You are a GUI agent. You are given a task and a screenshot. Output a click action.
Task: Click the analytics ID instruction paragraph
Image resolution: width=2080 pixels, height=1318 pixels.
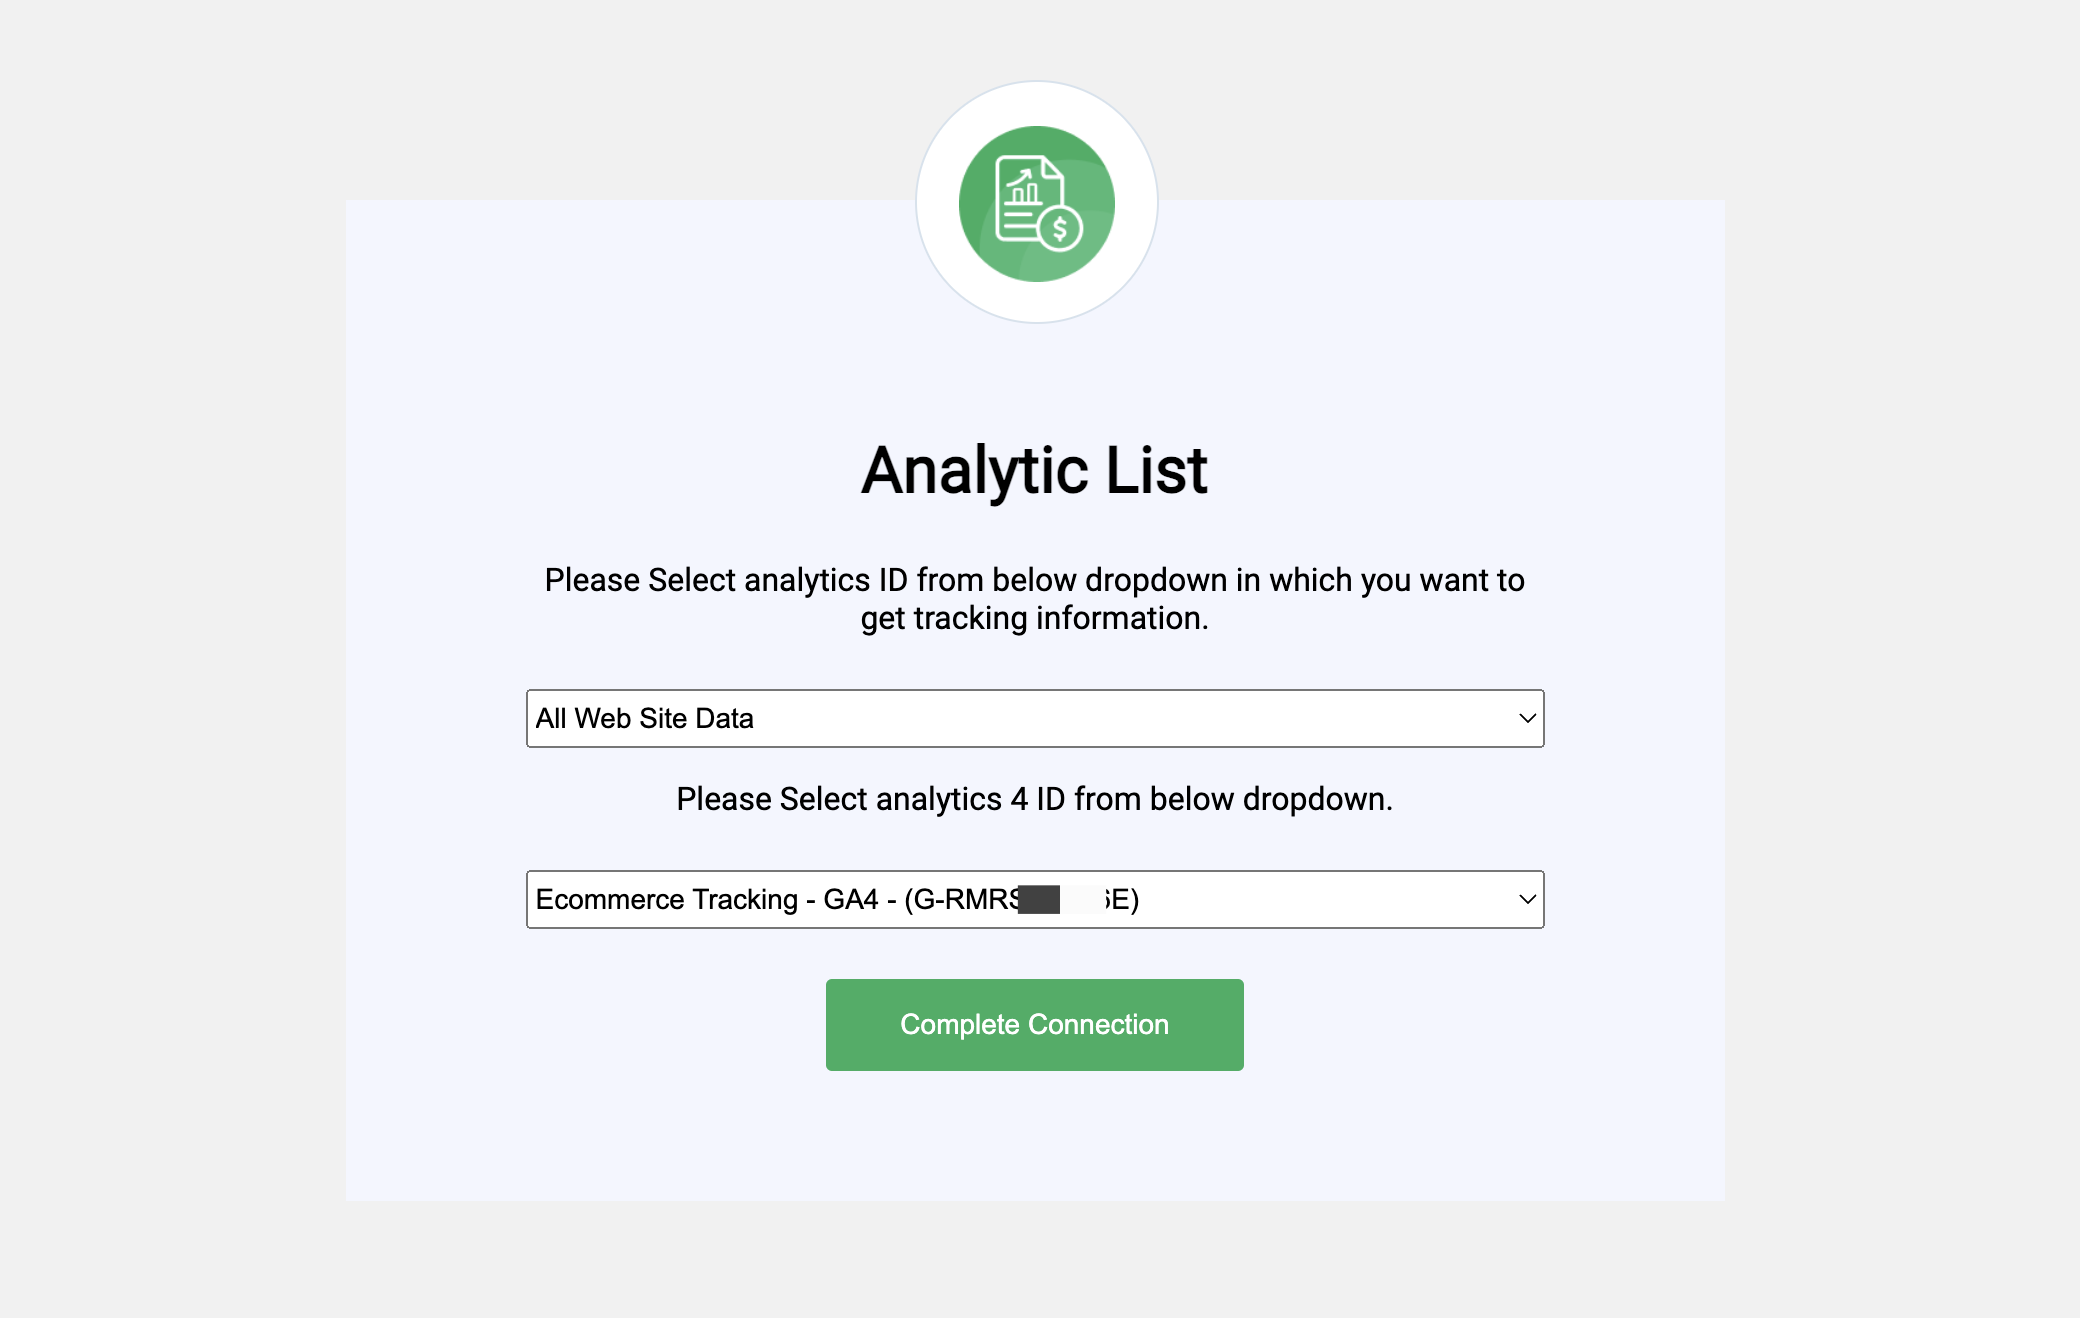tap(1035, 599)
